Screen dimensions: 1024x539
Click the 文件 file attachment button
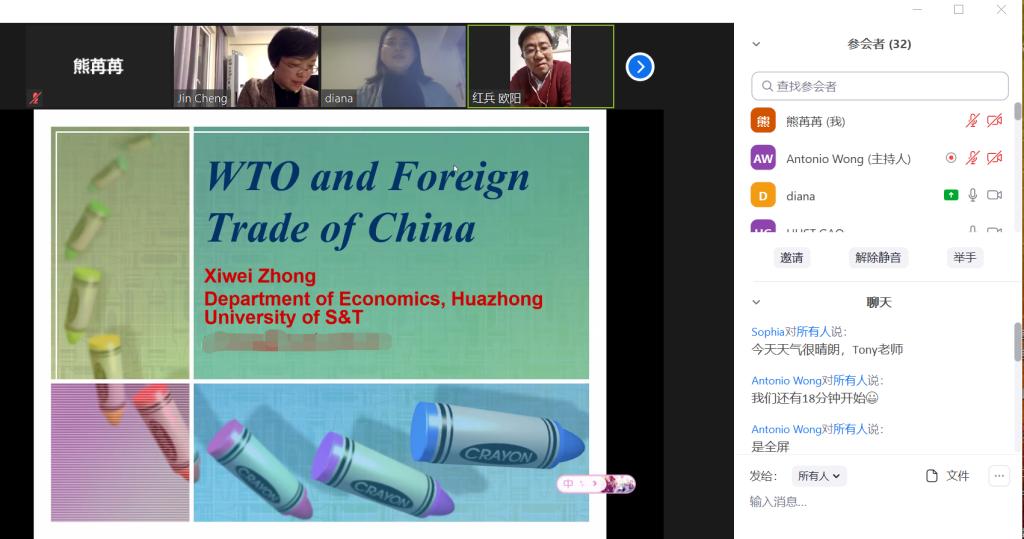(x=948, y=476)
